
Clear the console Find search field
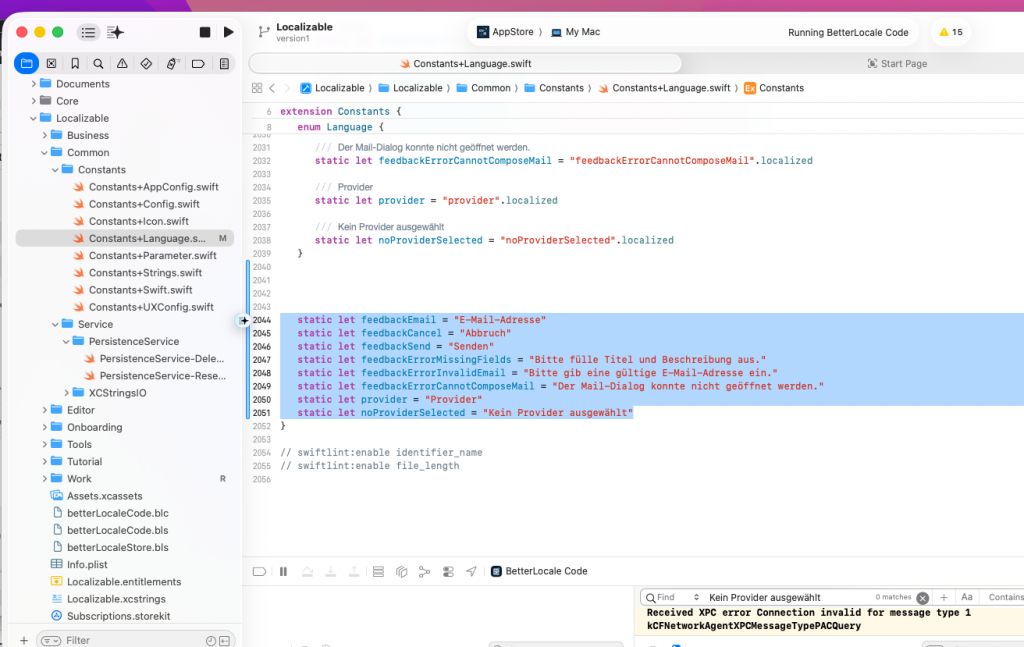922,598
